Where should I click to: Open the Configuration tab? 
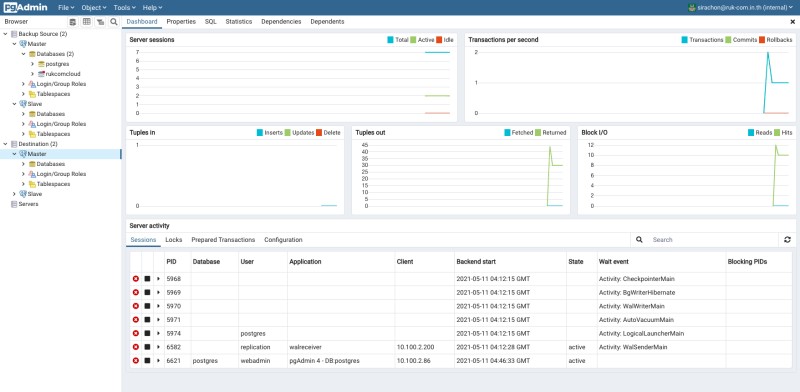point(283,240)
